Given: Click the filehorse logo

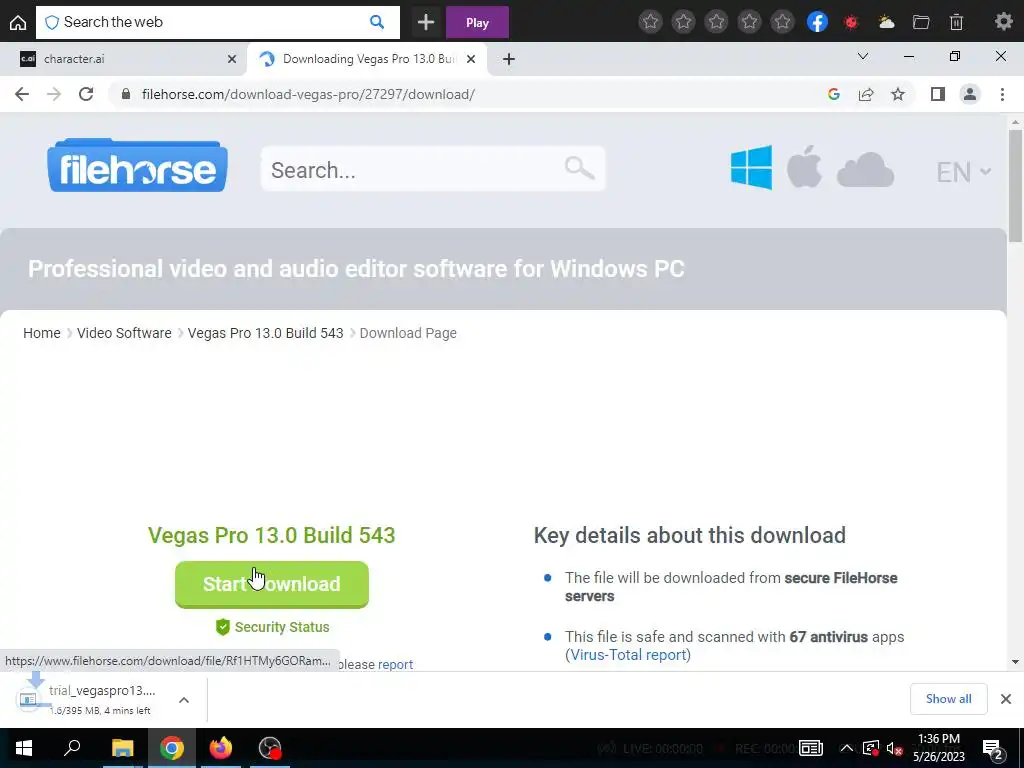Looking at the screenshot, I should click(x=137, y=165).
